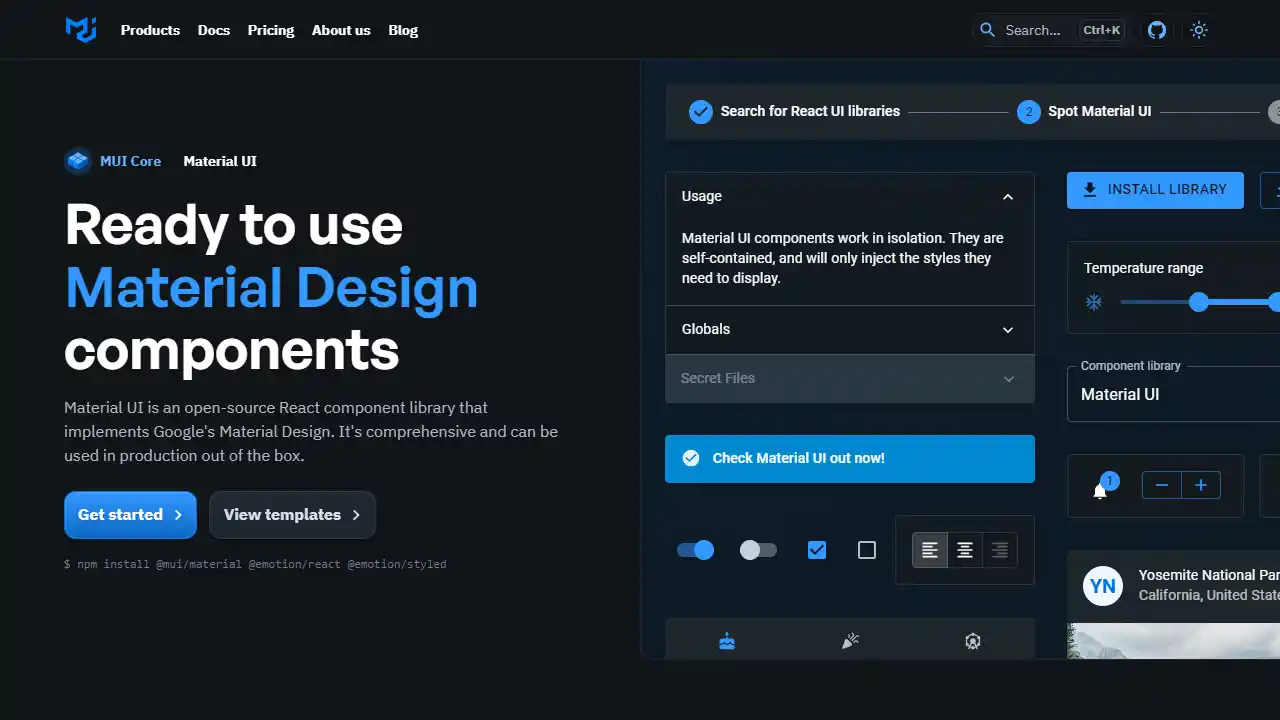This screenshot has height=720, width=1280.
Task: Open the Blog page
Action: tap(403, 30)
